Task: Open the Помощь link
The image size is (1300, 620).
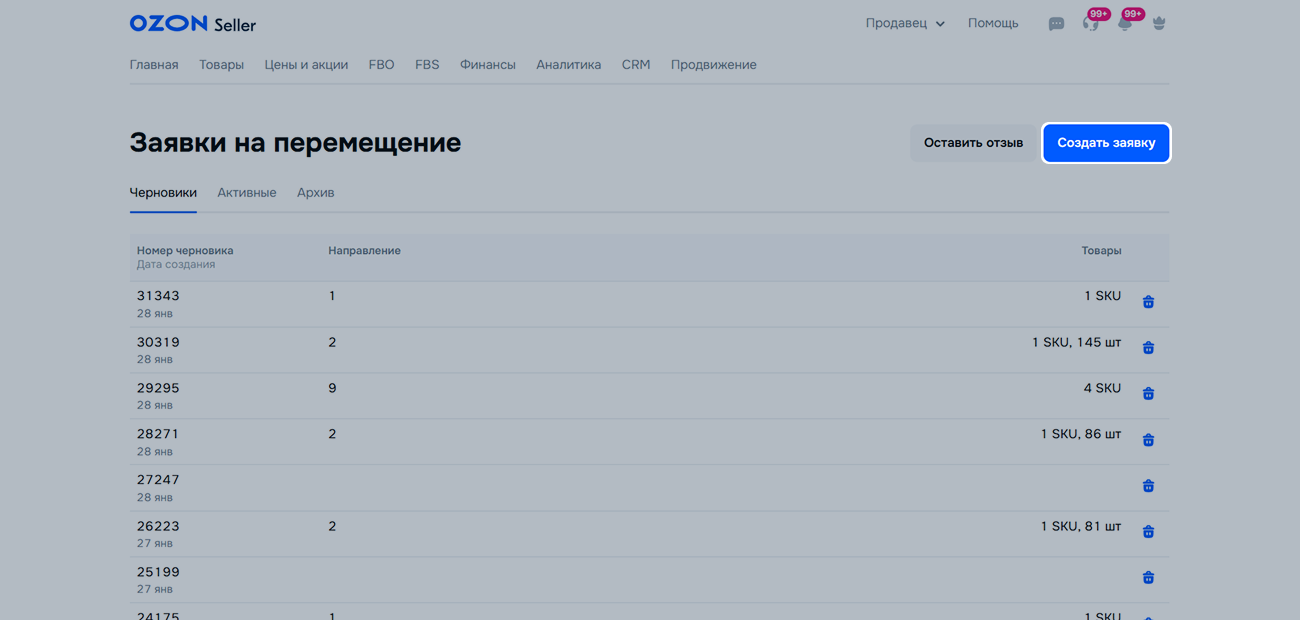Action: coord(992,23)
